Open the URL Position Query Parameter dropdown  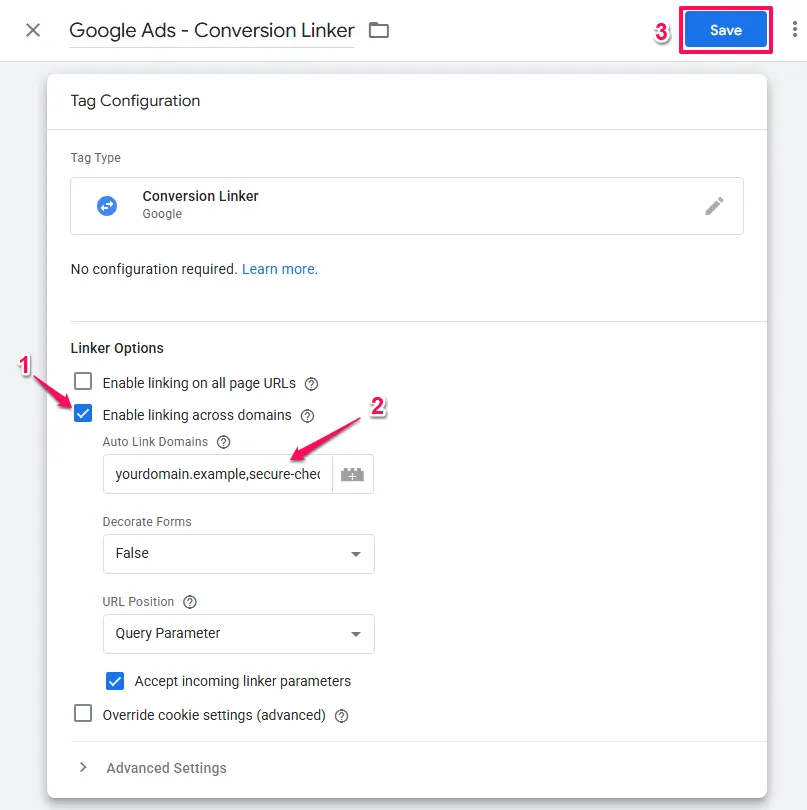[x=238, y=634]
